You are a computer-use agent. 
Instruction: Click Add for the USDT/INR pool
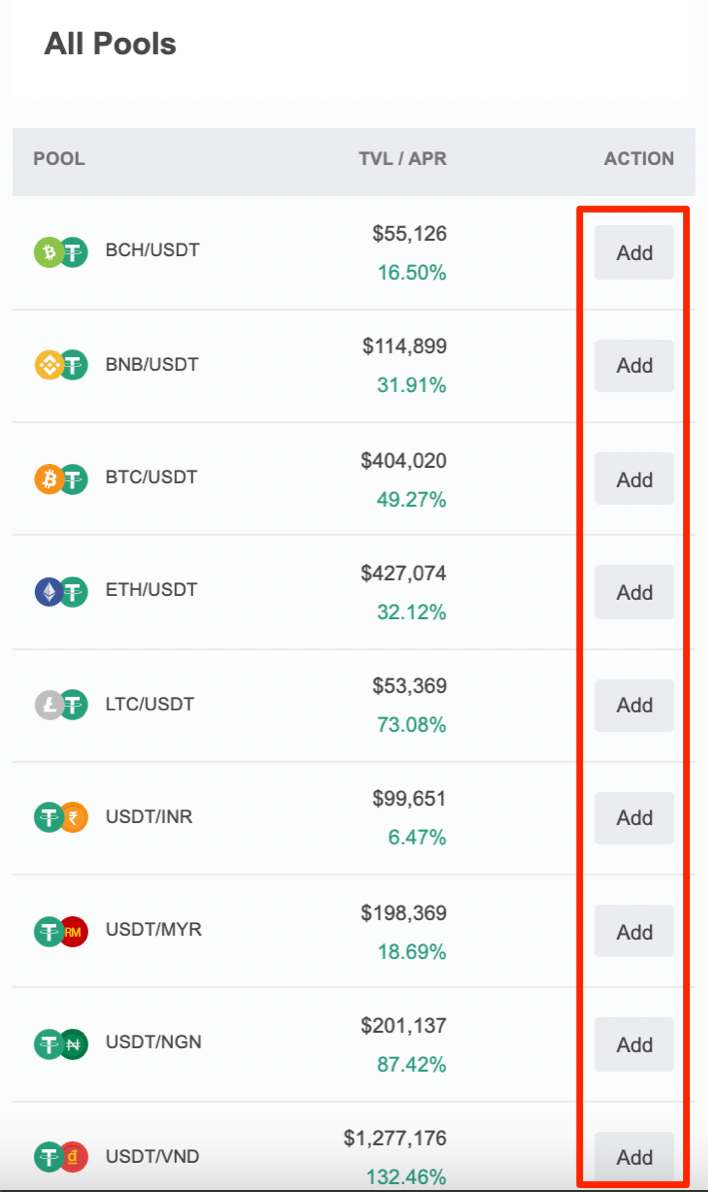(x=634, y=818)
